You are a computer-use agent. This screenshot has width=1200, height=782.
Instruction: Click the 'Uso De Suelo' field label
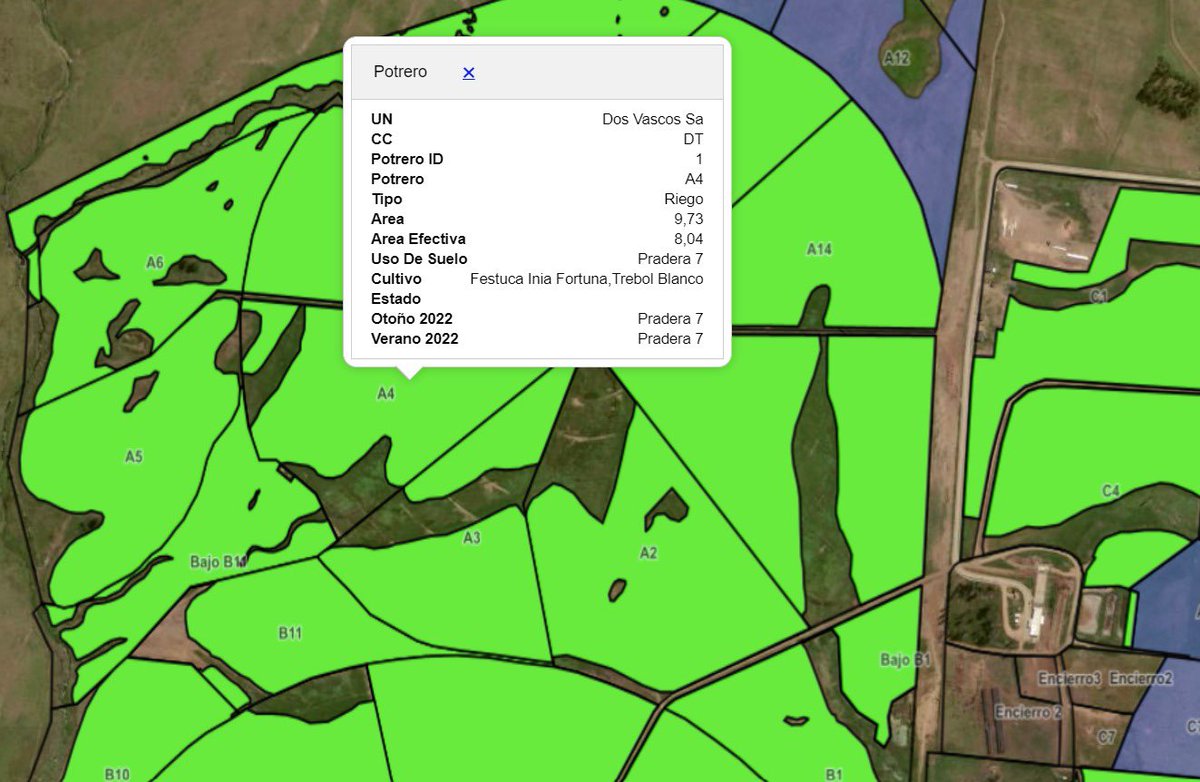[419, 259]
